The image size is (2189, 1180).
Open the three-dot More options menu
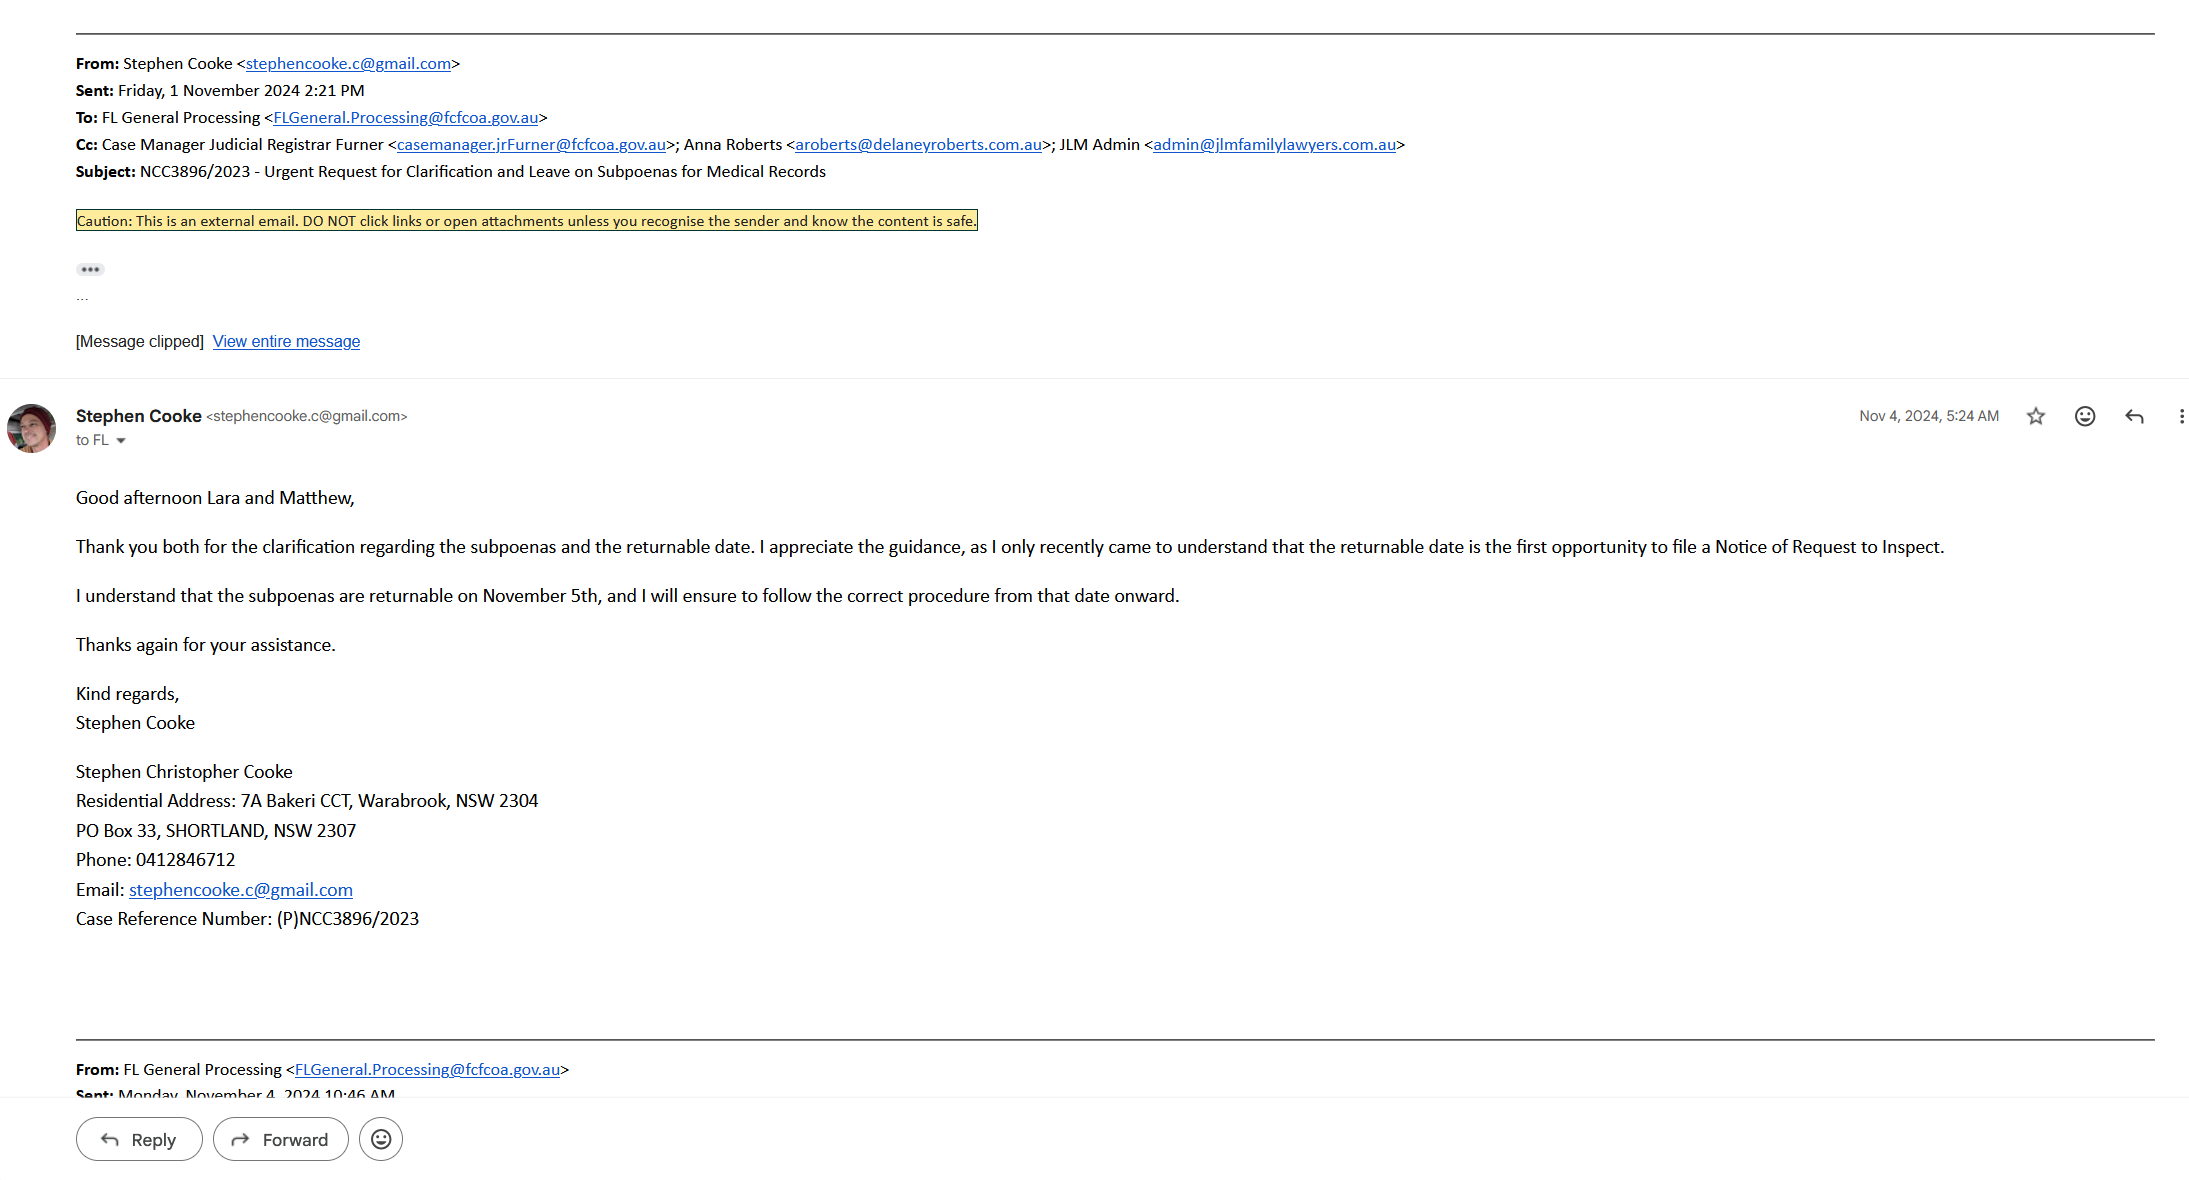2181,416
